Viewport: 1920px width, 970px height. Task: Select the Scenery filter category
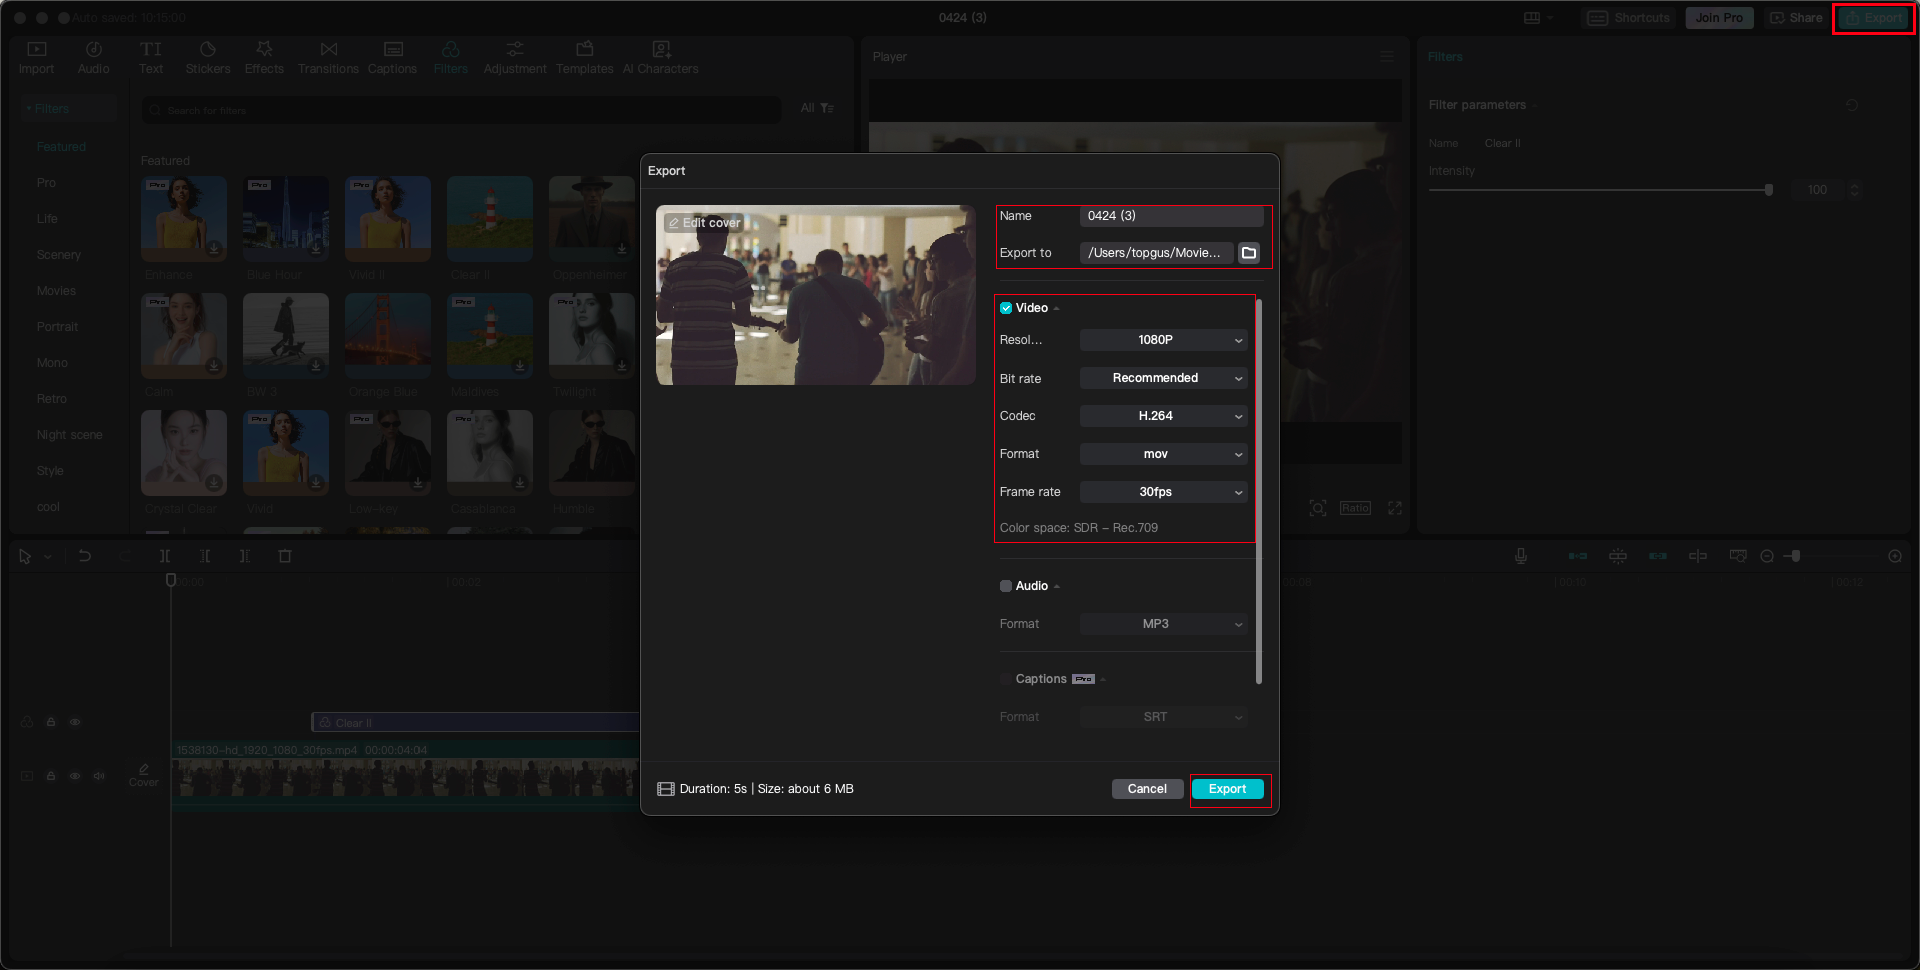click(x=59, y=255)
